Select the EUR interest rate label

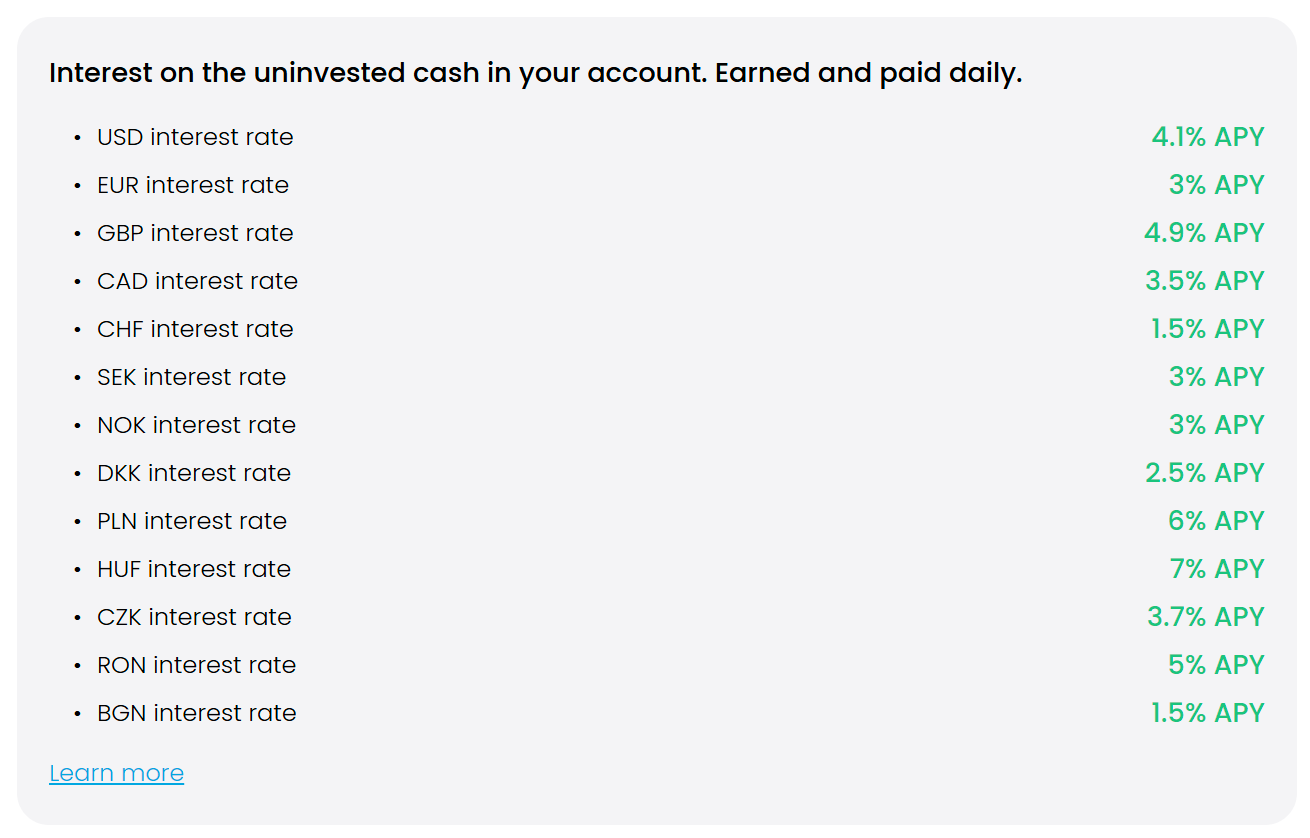193,185
